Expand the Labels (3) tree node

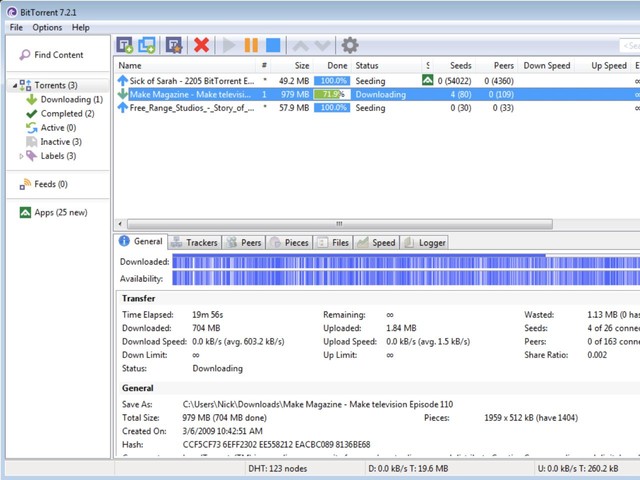21,156
